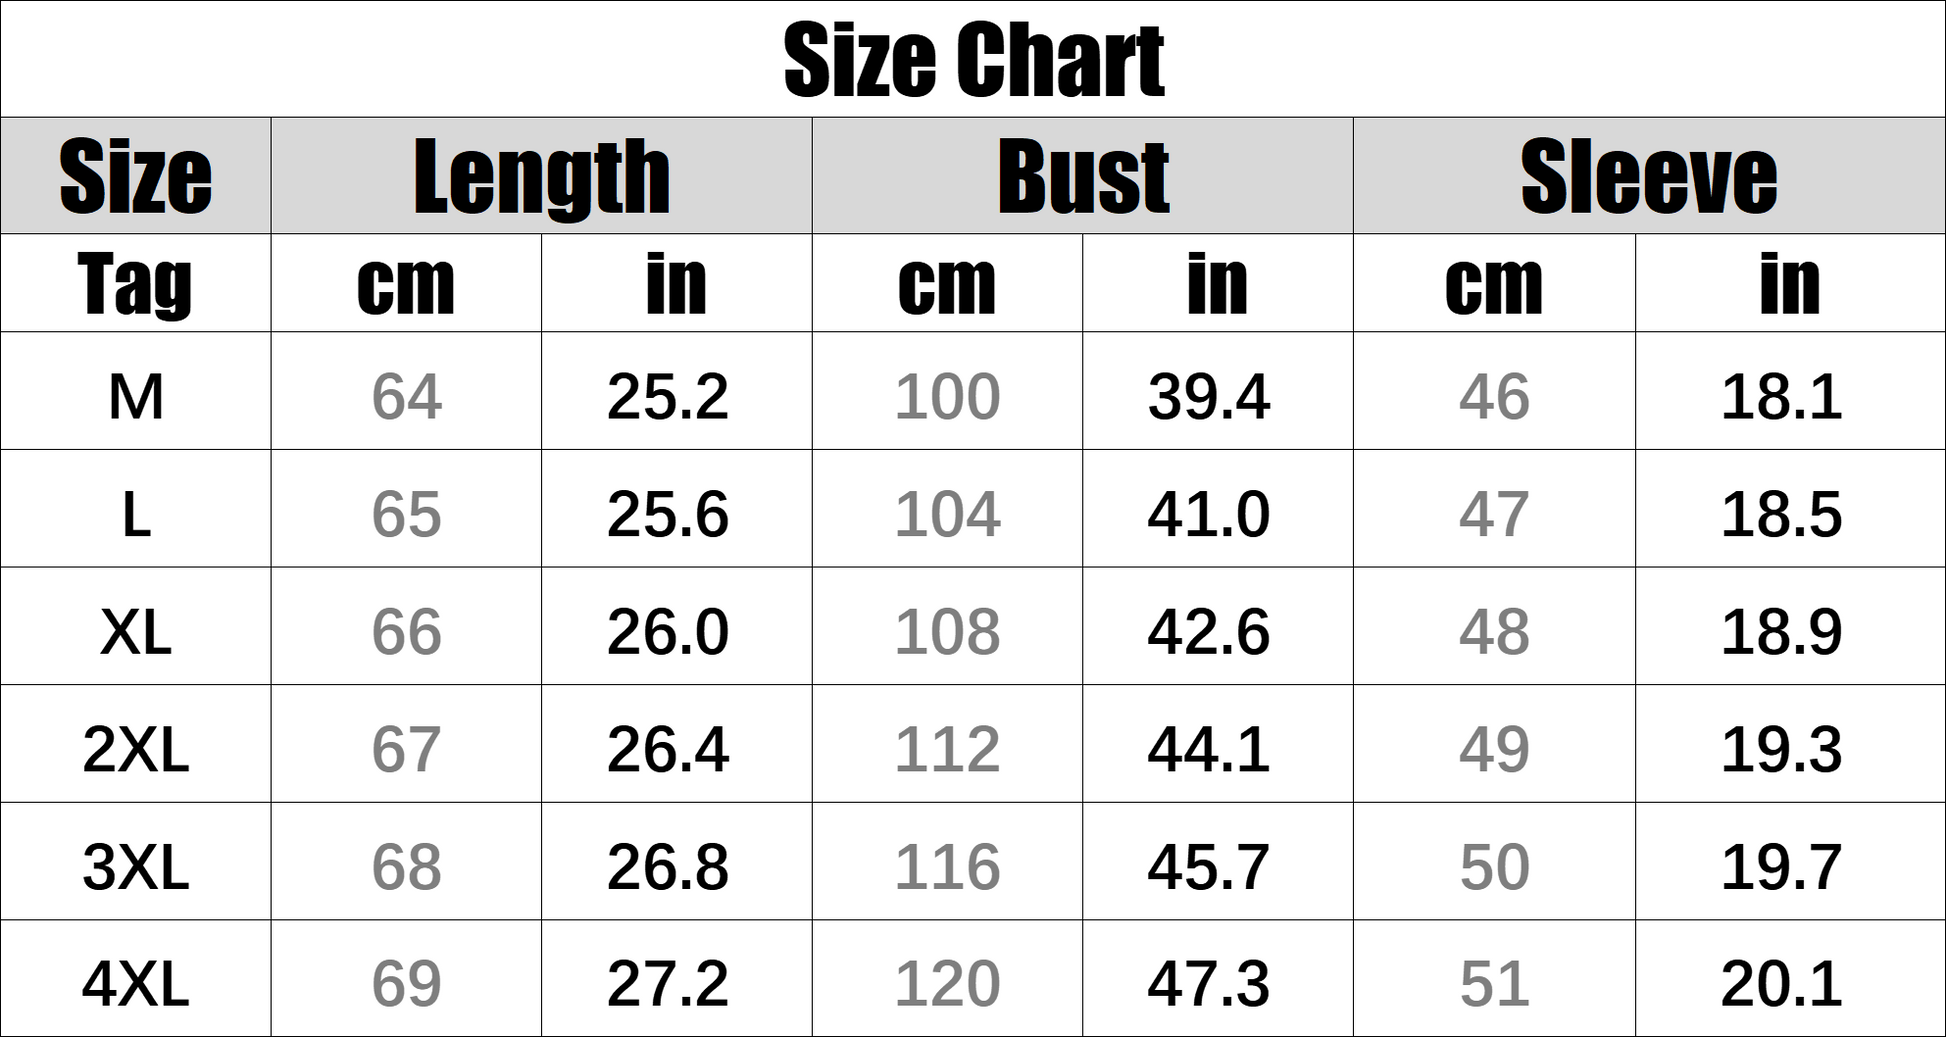Select the 2XL size row label
The height and width of the screenshot is (1037, 1946).
136,749
